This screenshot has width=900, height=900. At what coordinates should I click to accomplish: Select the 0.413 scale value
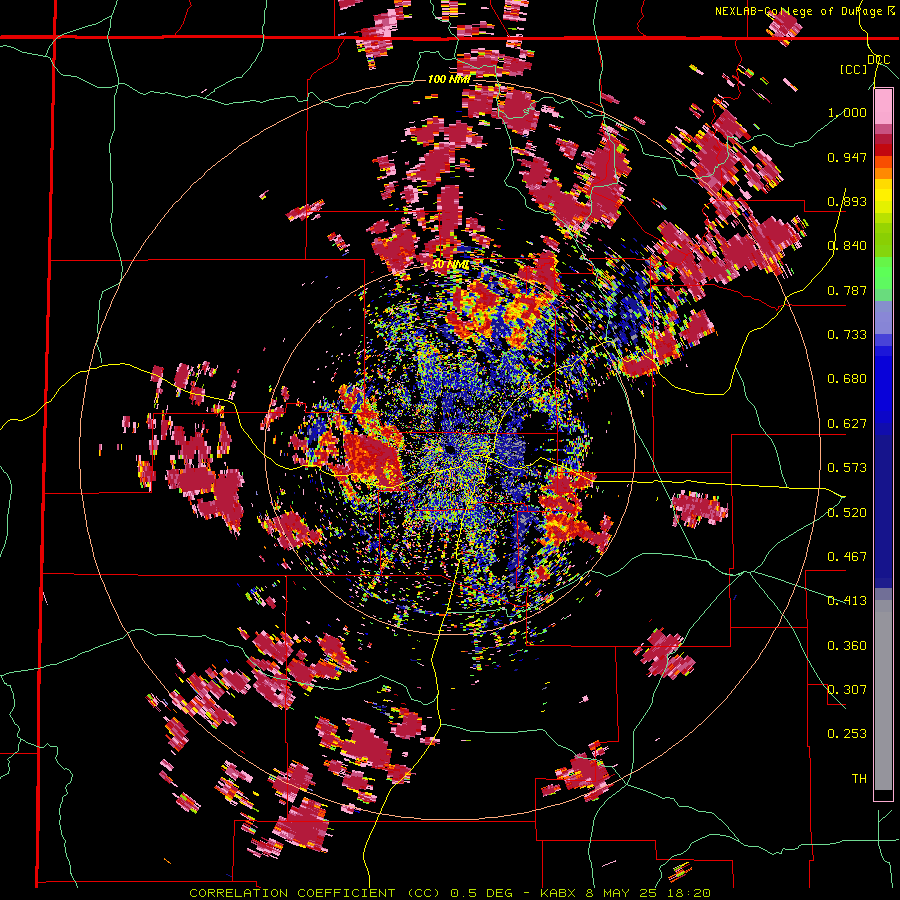[x=847, y=601]
